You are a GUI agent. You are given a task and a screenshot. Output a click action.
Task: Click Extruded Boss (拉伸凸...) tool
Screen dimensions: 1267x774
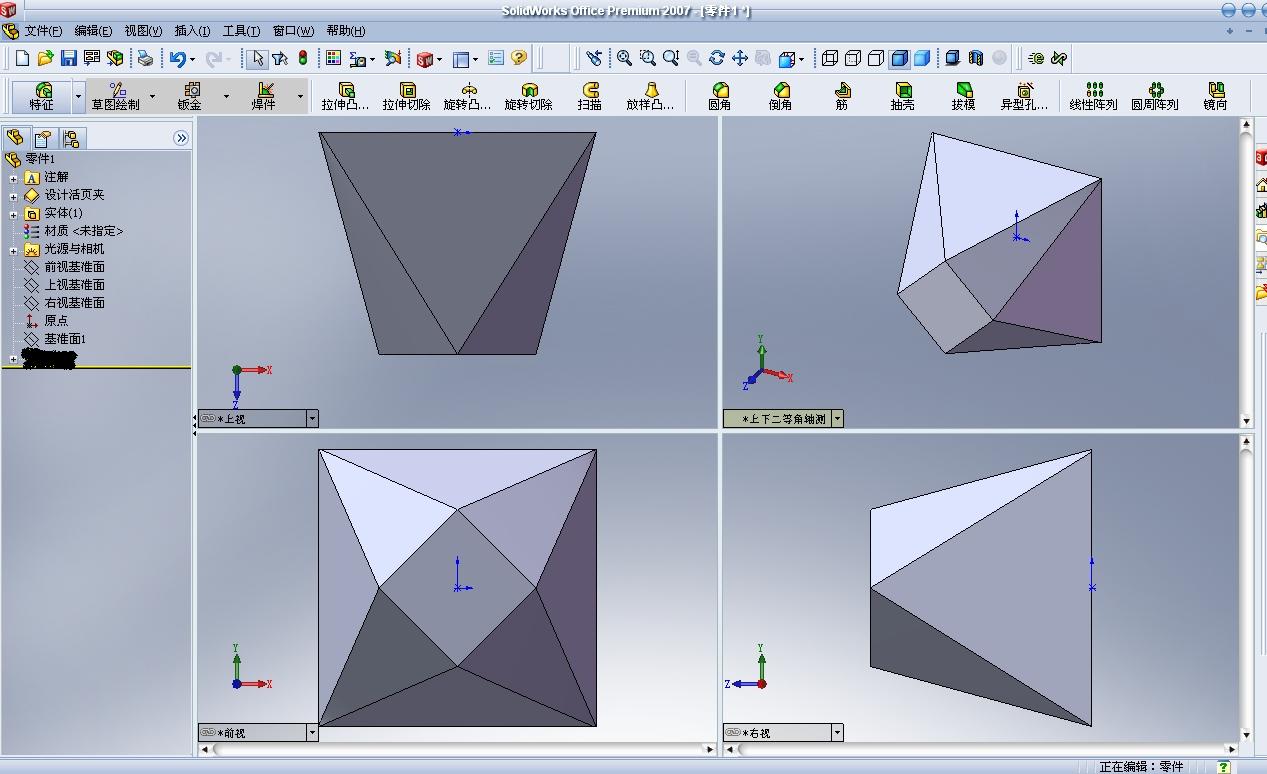(x=345, y=97)
